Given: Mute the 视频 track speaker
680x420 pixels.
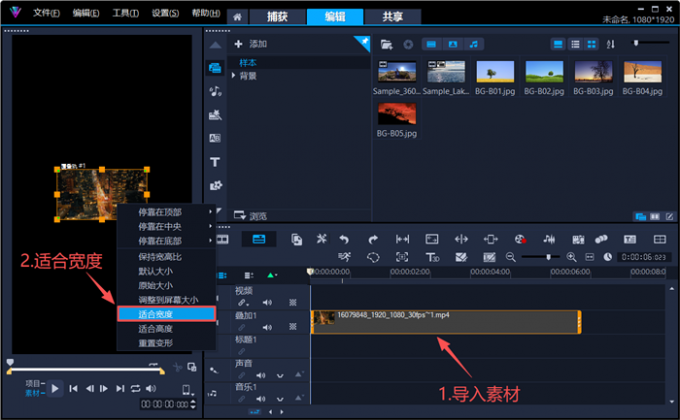Looking at the screenshot, I should pos(267,302).
